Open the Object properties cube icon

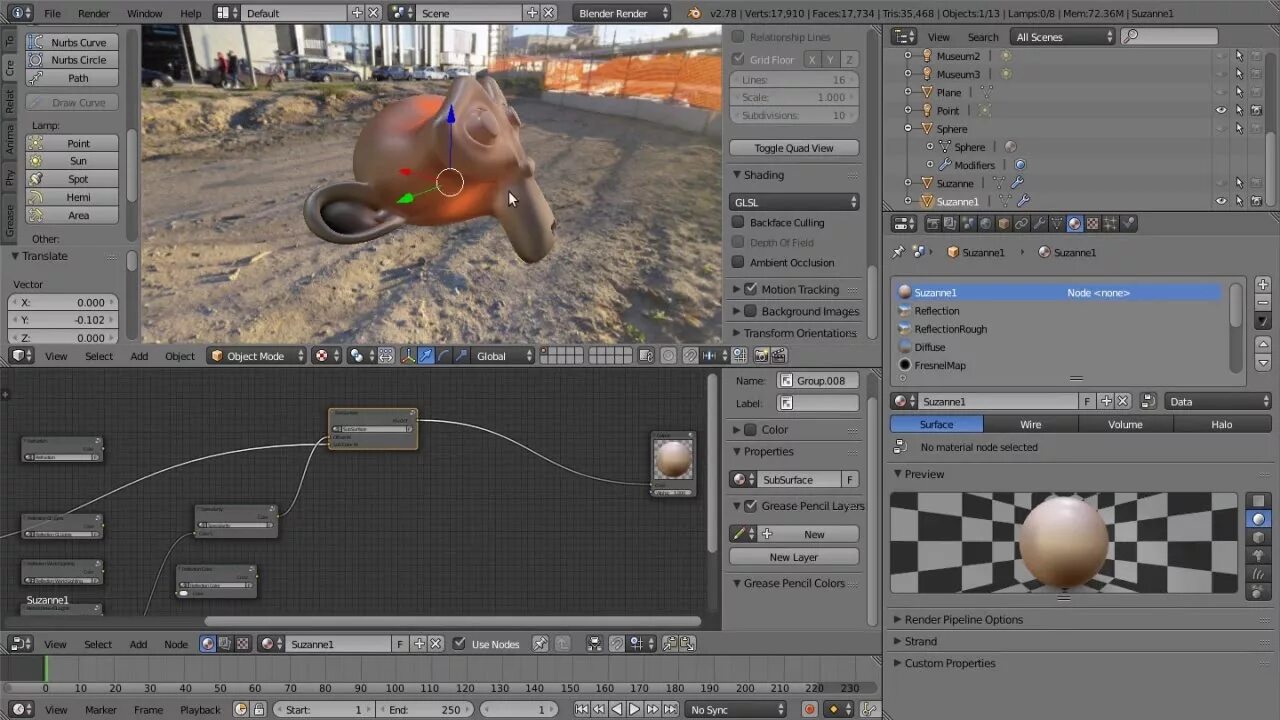1003,224
